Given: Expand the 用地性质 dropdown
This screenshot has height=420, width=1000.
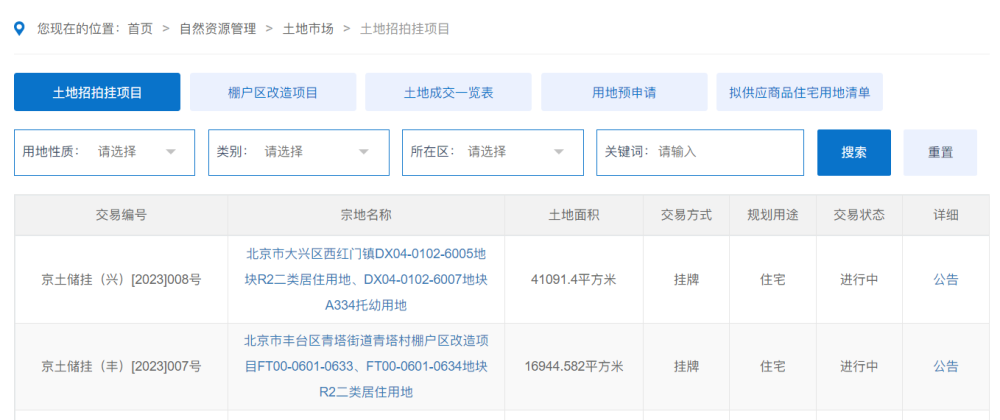Looking at the screenshot, I should (105, 152).
